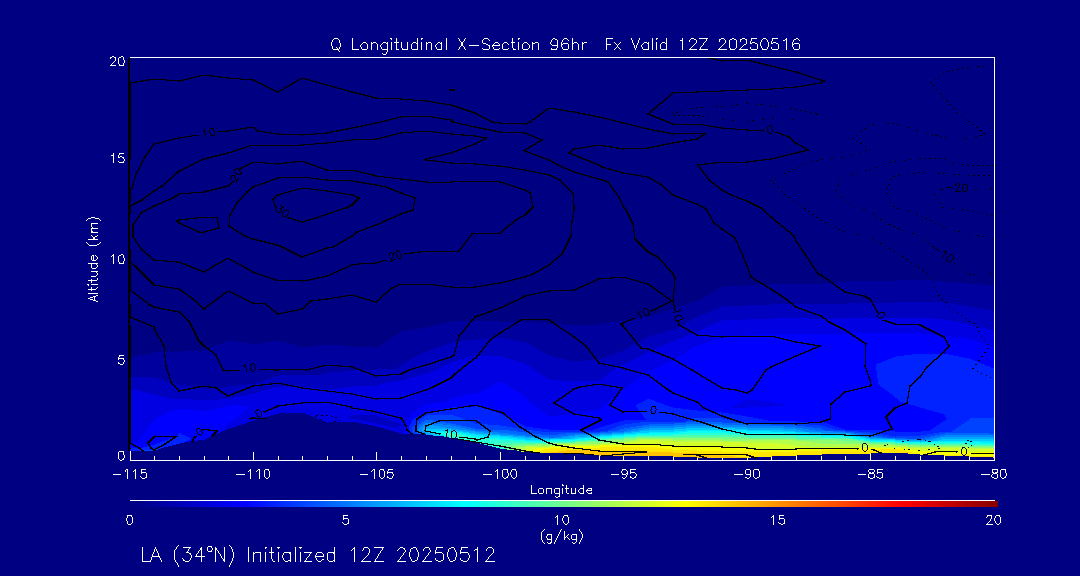Click the colorbar "5" scale label
The width and height of the screenshot is (1080, 576).
click(x=346, y=521)
